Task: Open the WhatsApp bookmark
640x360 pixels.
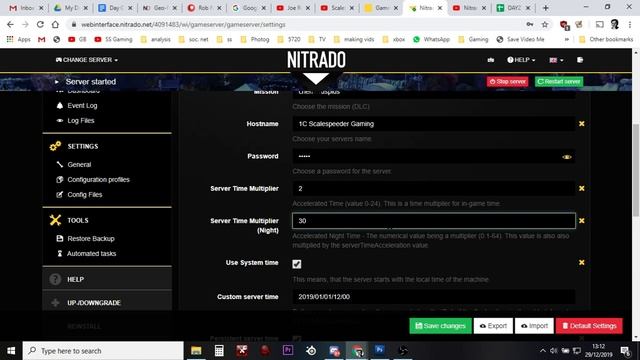Action: (x=431, y=40)
